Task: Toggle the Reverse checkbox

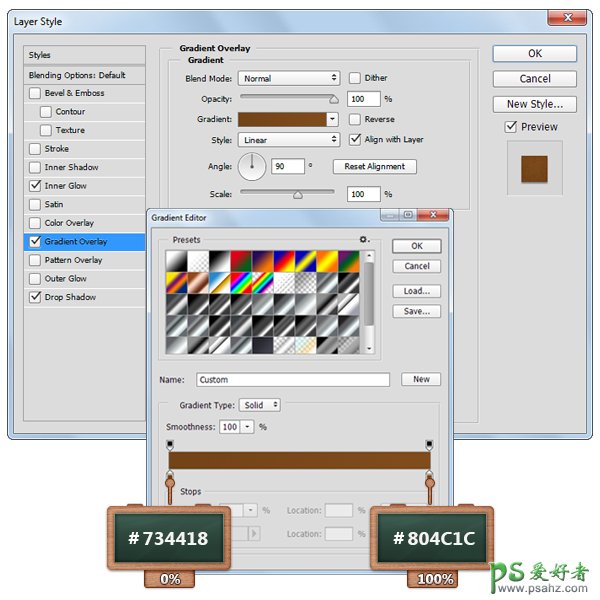Action: (x=355, y=119)
